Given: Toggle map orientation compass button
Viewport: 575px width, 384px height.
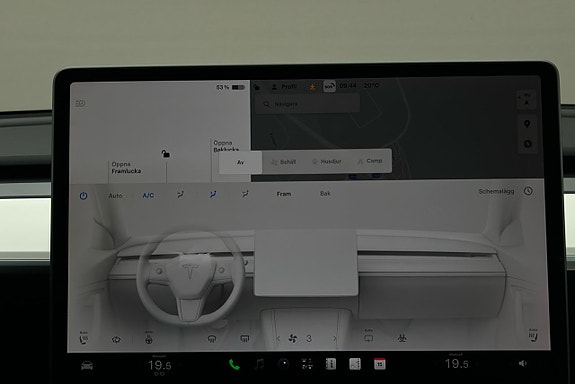Looking at the screenshot, I should pyautogui.click(x=527, y=101).
